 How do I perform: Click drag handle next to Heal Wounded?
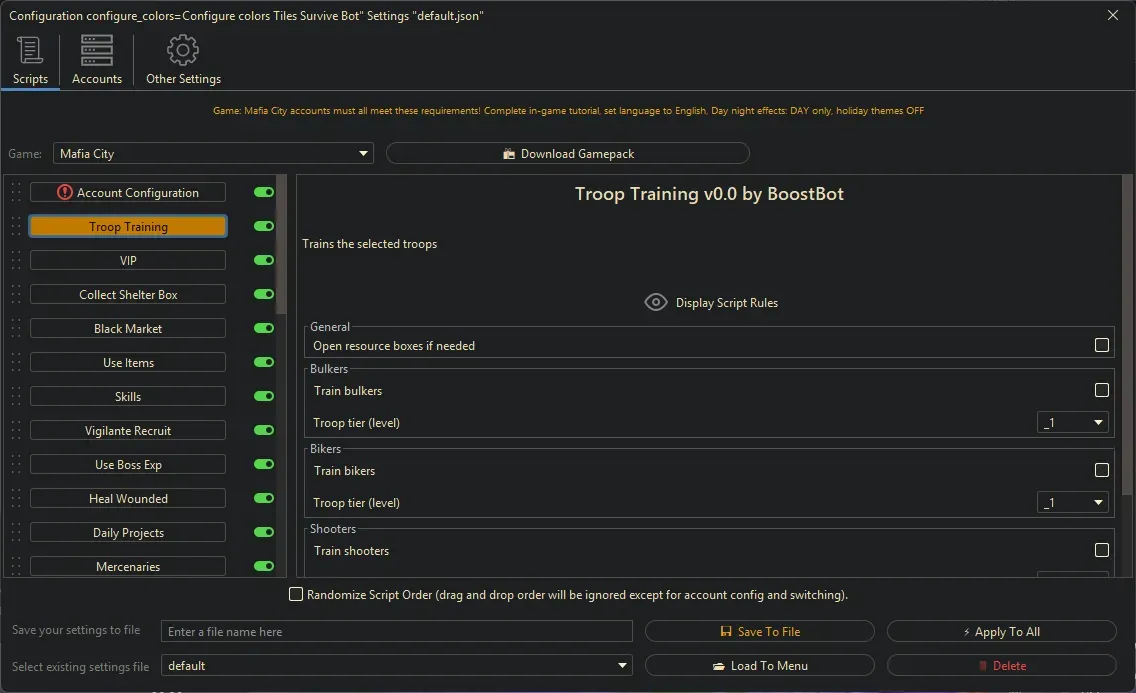click(x=16, y=499)
